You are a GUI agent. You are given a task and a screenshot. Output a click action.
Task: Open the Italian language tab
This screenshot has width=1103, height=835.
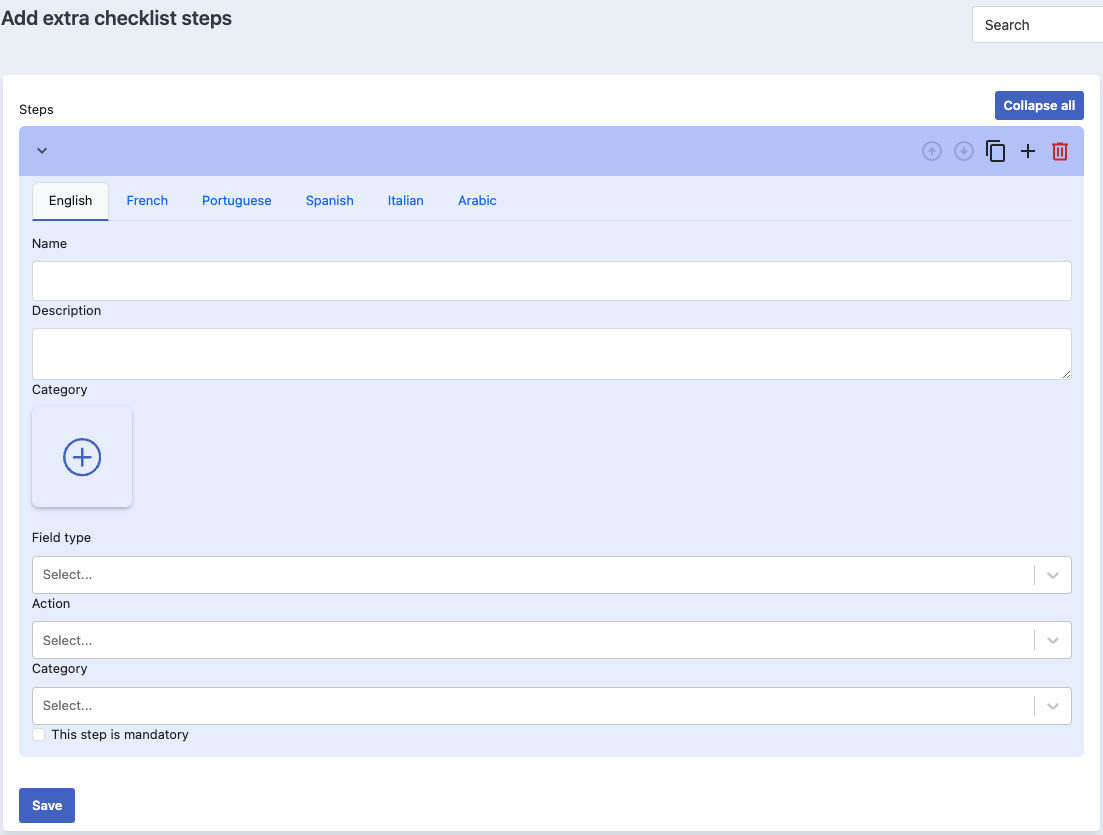pos(406,201)
